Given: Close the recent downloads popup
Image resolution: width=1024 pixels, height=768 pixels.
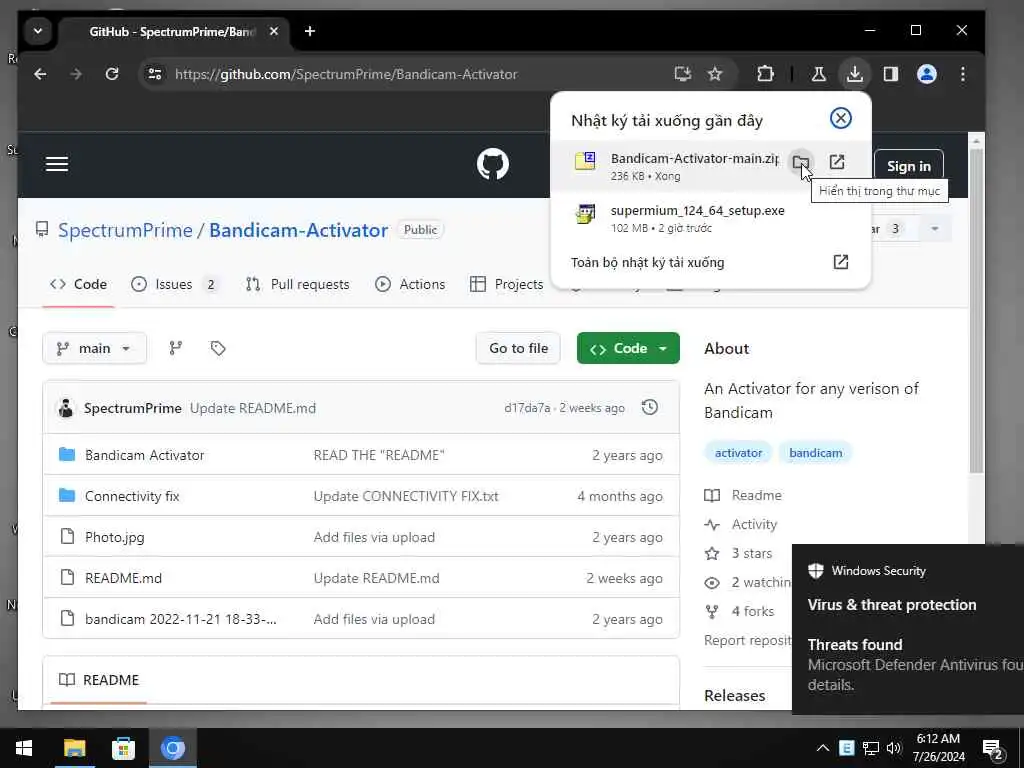Looking at the screenshot, I should (840, 118).
